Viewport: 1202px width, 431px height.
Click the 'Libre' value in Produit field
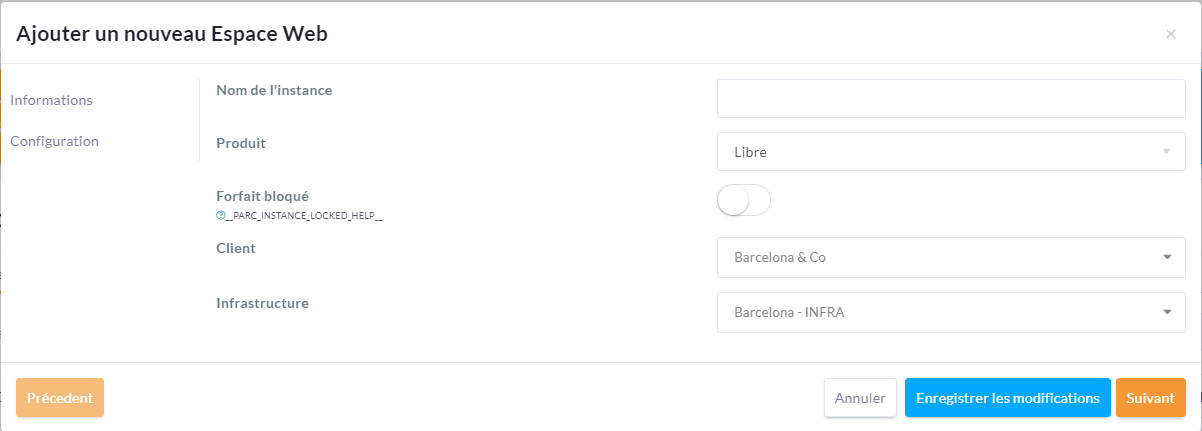pyautogui.click(x=750, y=152)
